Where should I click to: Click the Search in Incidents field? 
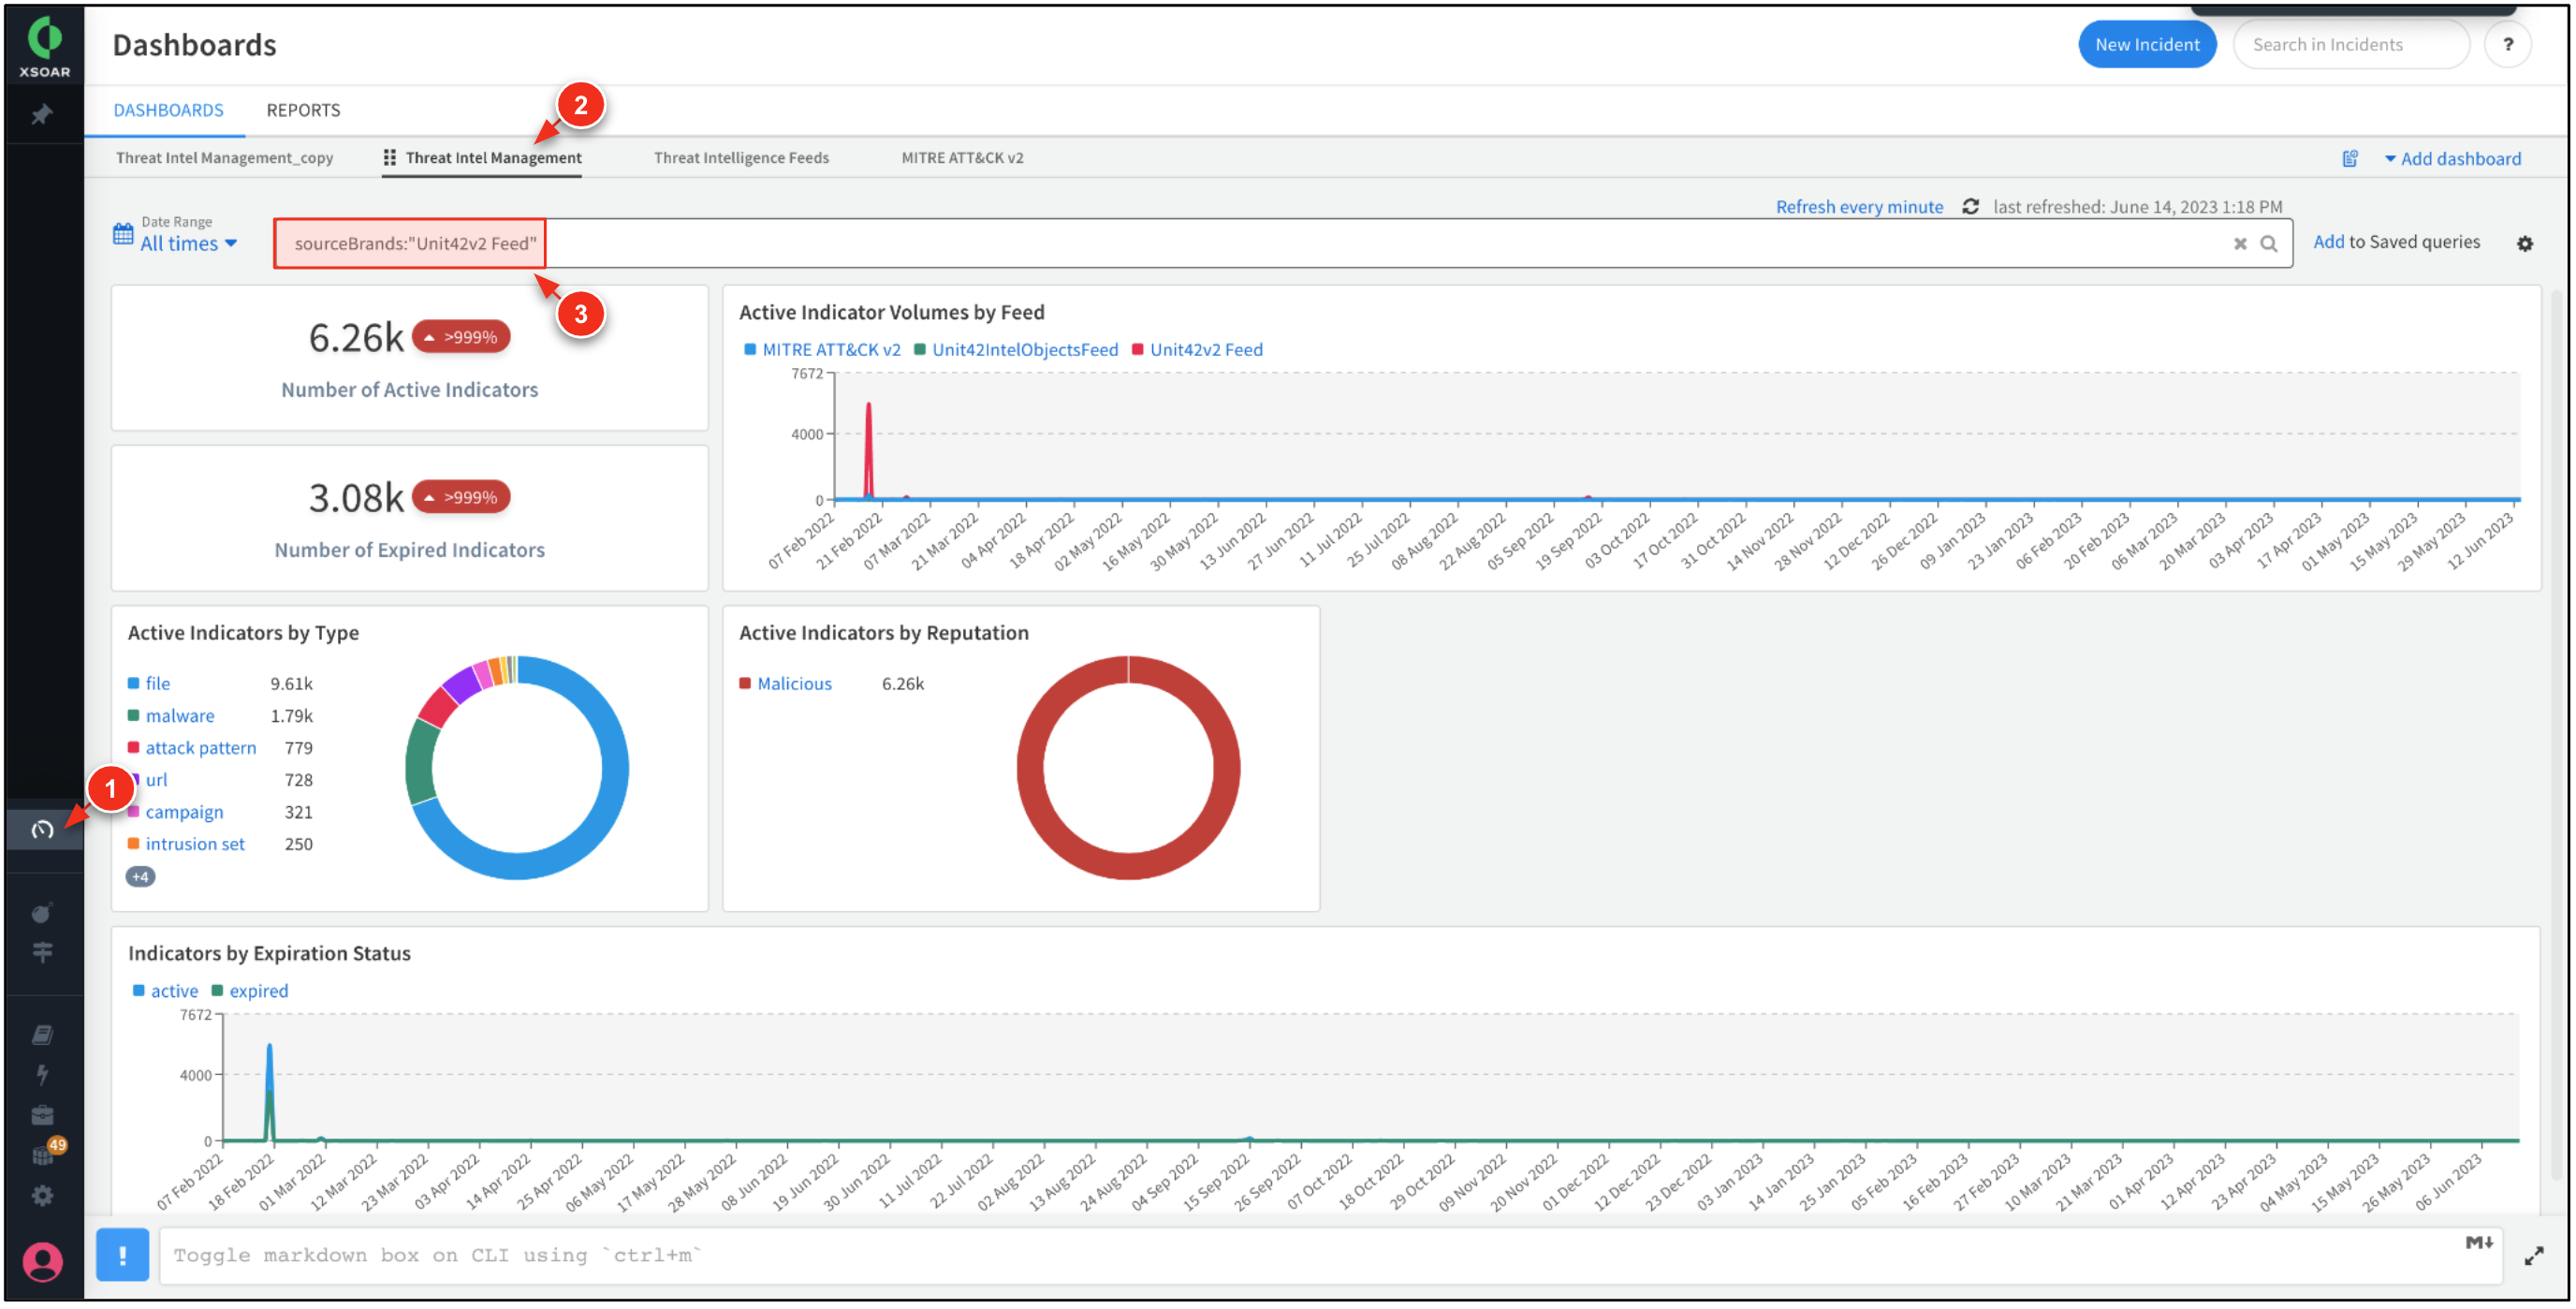coord(2350,44)
